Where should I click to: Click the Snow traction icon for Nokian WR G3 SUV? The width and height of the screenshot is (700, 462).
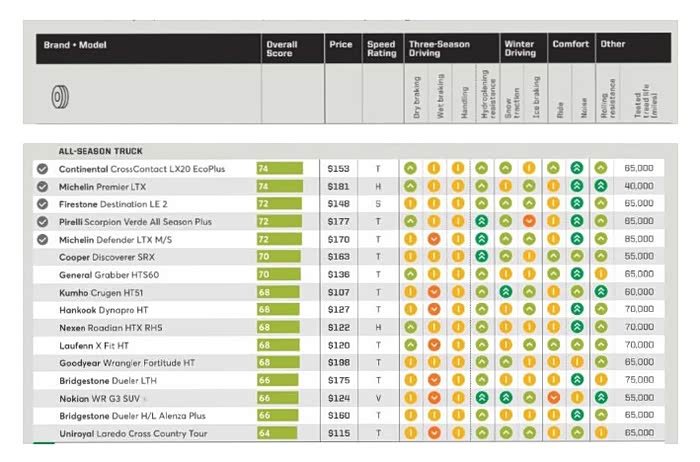tap(505, 397)
